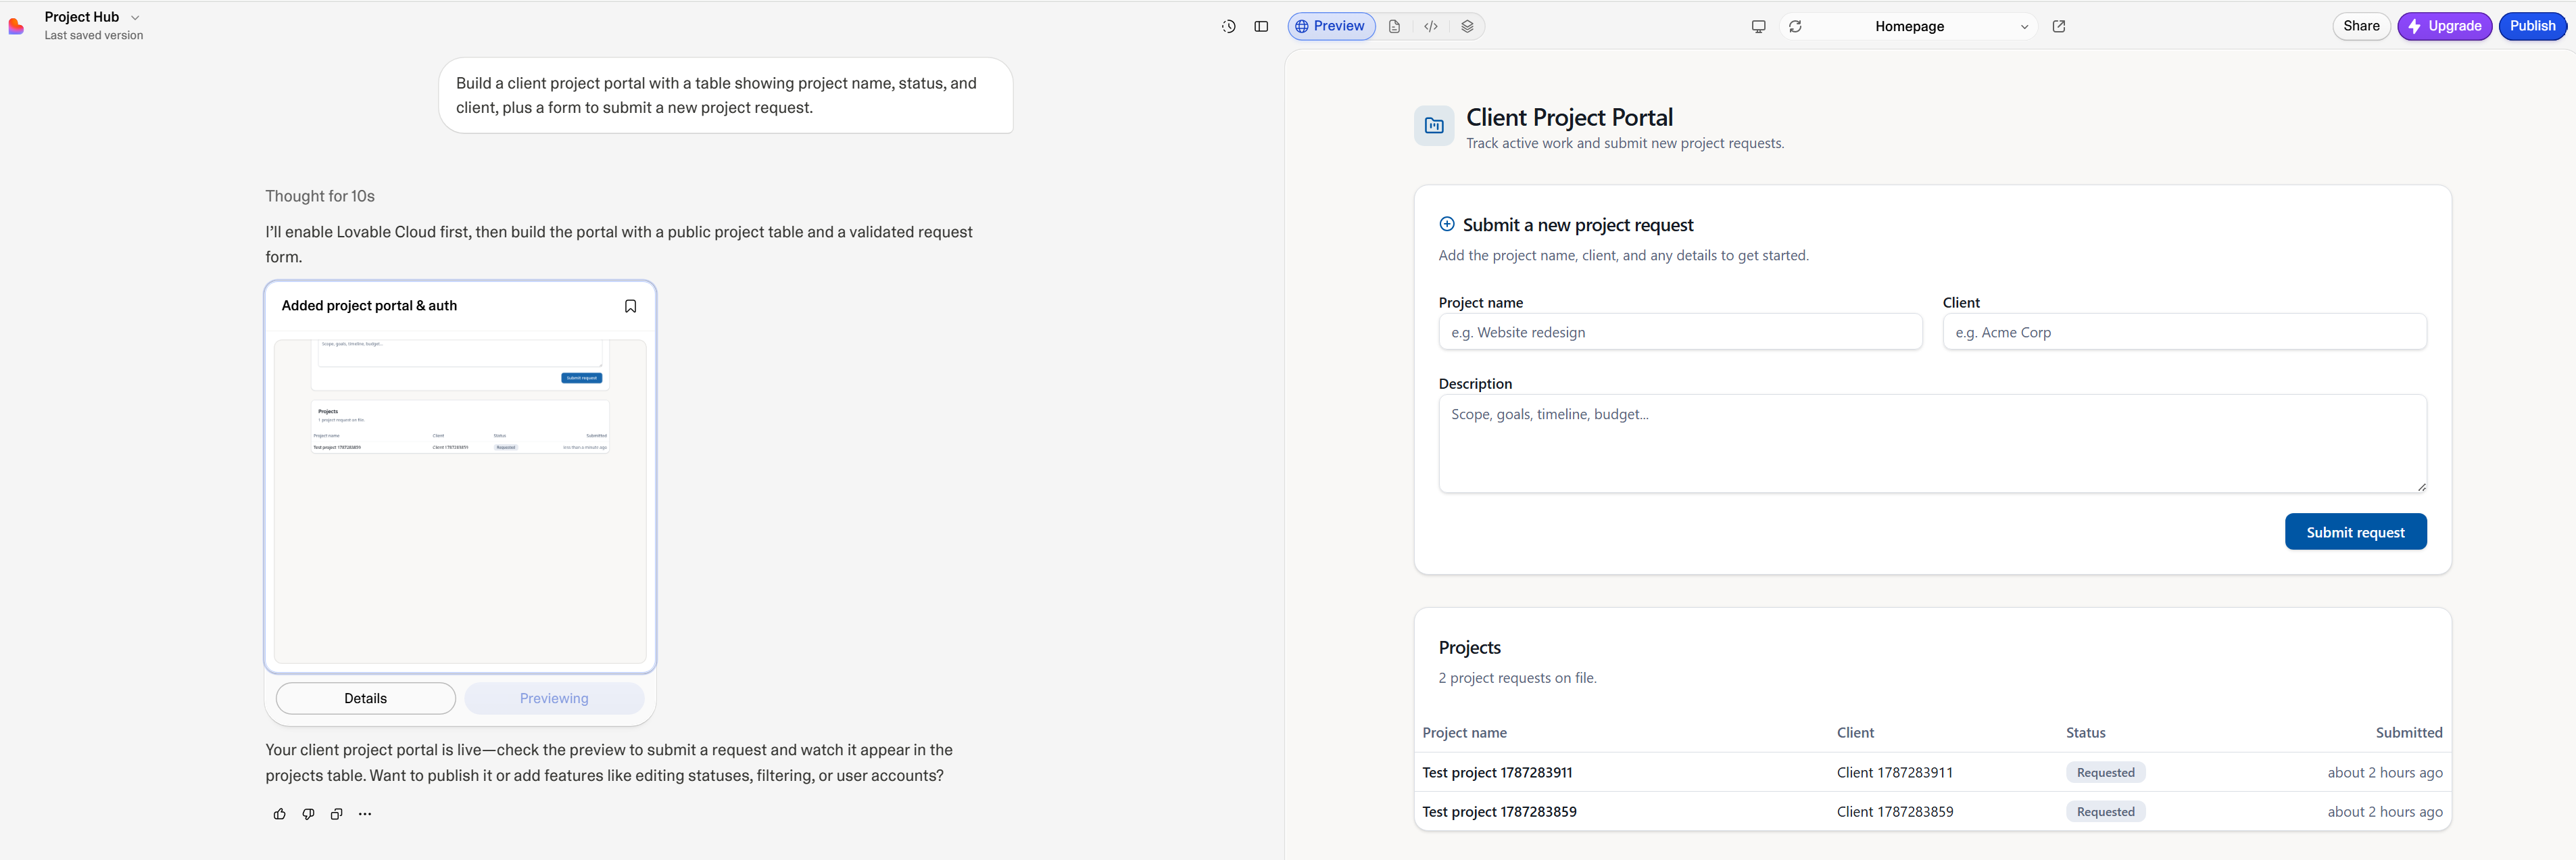Screen dimensions: 2576x860
Task: Click the Client column header
Action: tap(1855, 733)
